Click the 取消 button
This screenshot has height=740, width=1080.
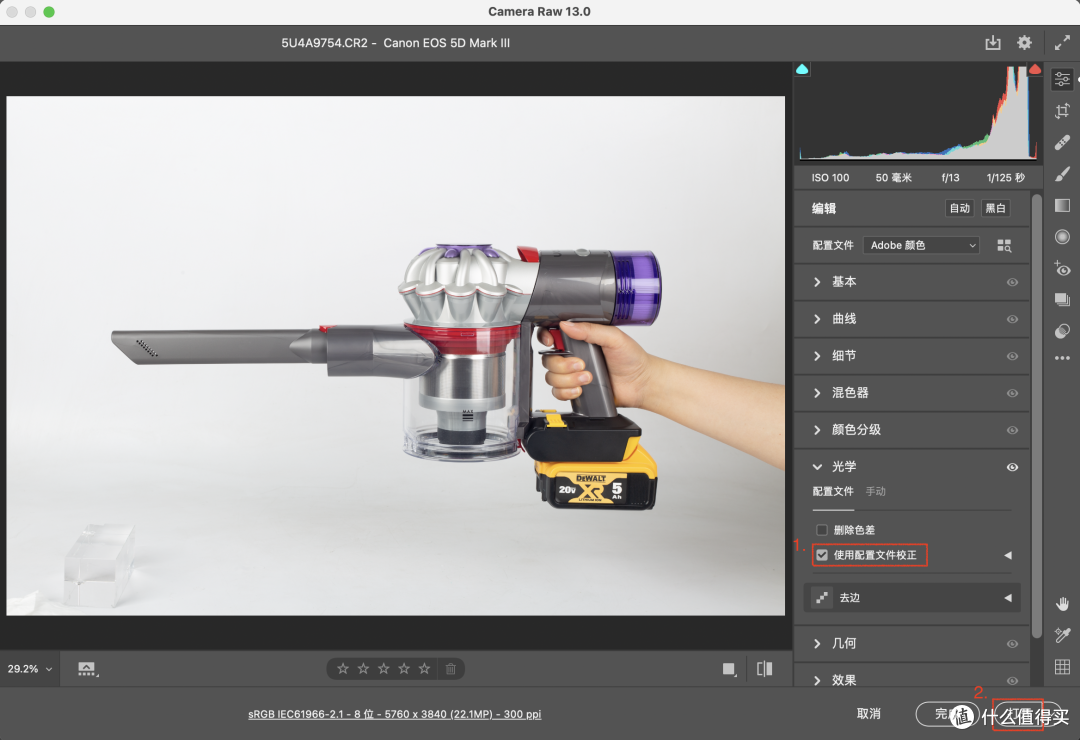point(868,714)
